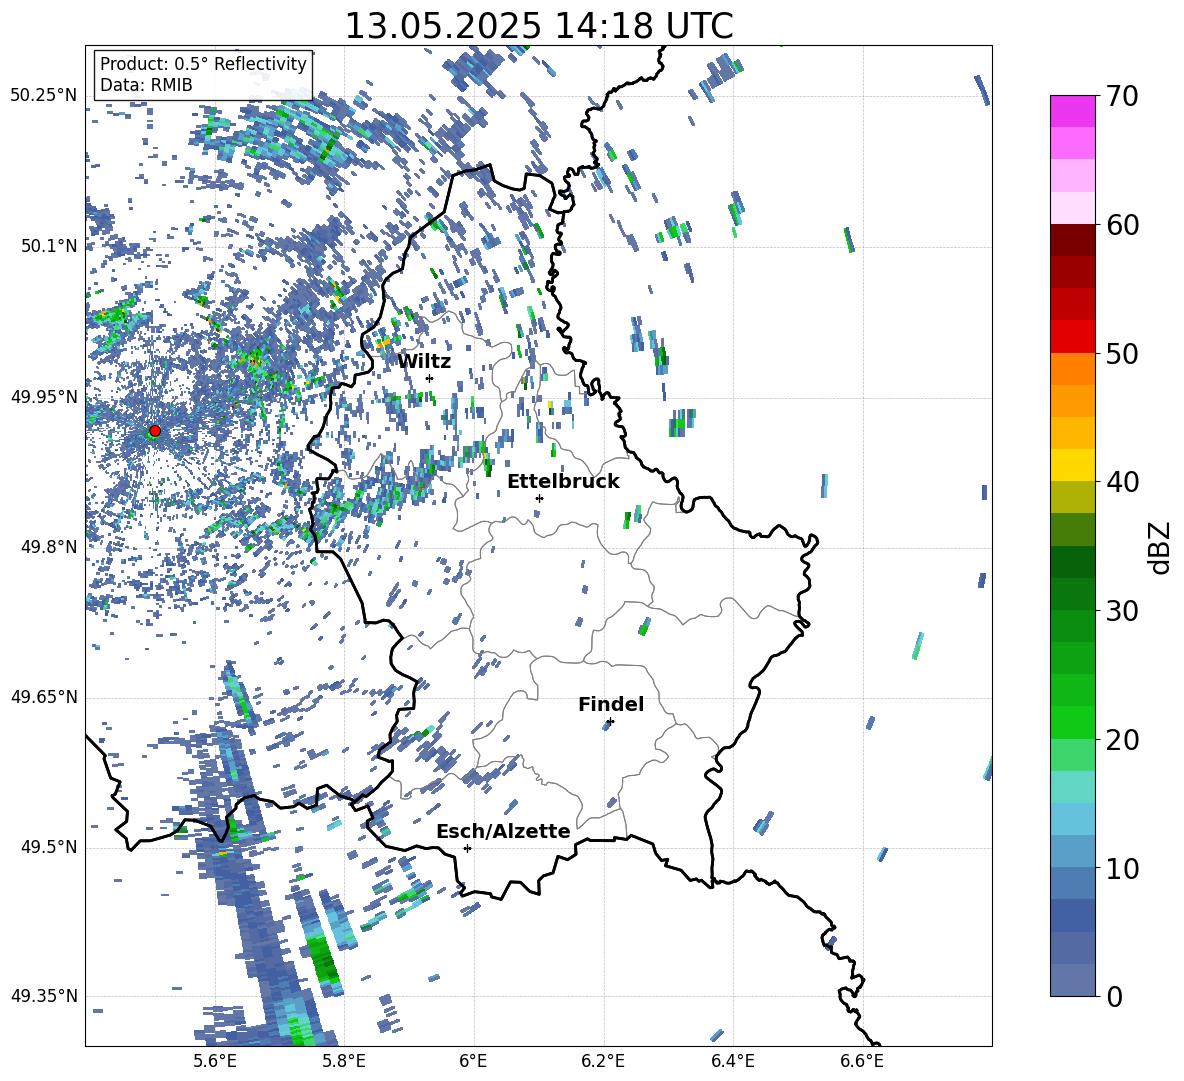The width and height of the screenshot is (1184, 1081).
Task: Click the 10 colorbar tick label
Action: (1122, 868)
